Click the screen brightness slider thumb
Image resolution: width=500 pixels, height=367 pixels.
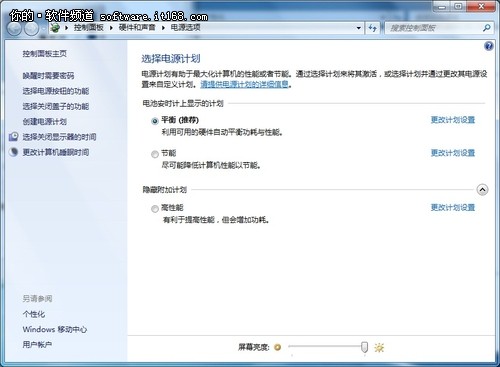364,347
